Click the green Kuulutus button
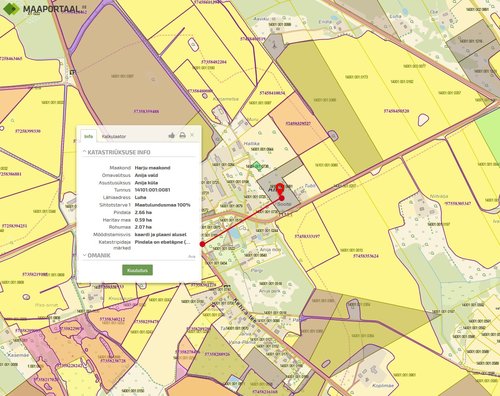This screenshot has width=500, height=396. coord(137,270)
